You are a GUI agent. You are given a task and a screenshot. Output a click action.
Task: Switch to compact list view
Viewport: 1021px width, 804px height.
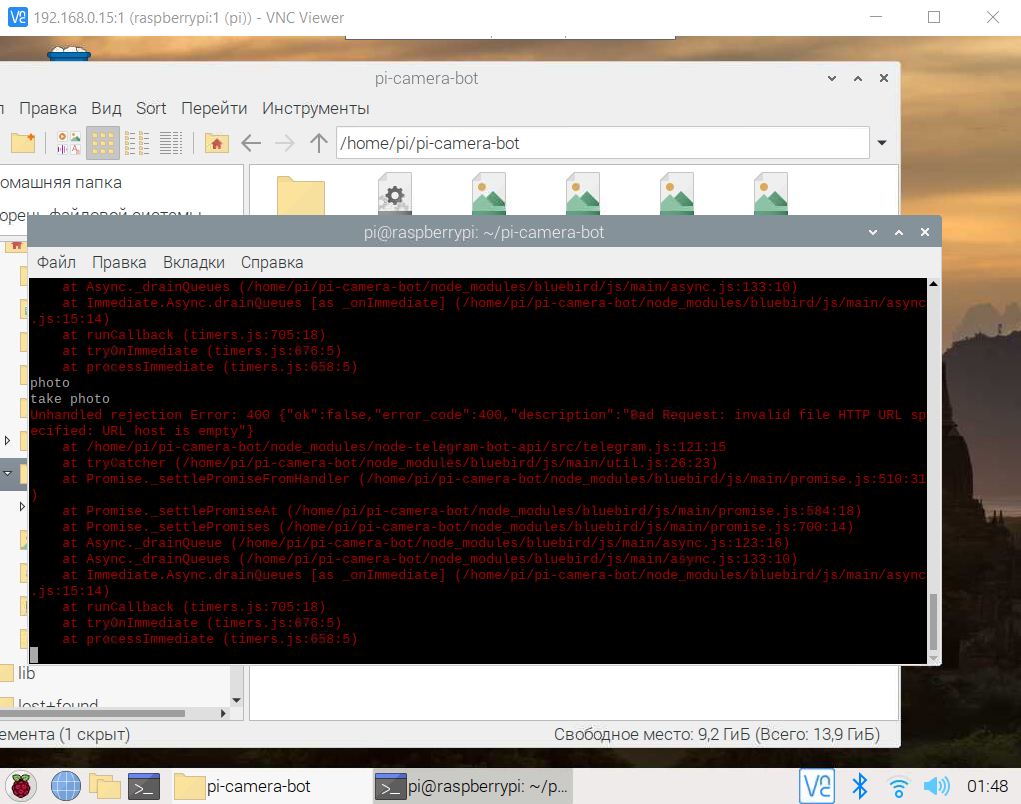coord(137,143)
